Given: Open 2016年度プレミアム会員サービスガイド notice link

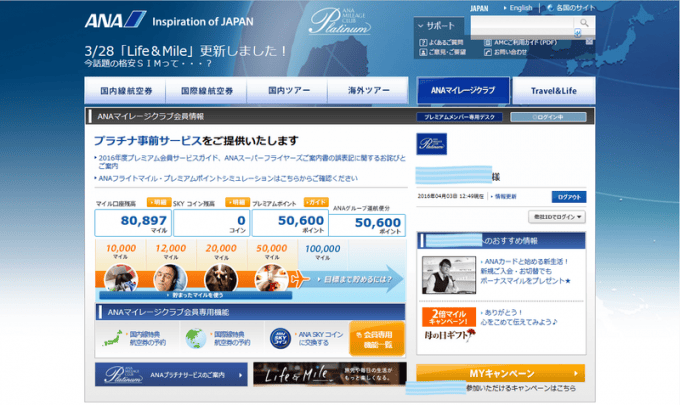Looking at the screenshot, I should pyautogui.click(x=252, y=162).
